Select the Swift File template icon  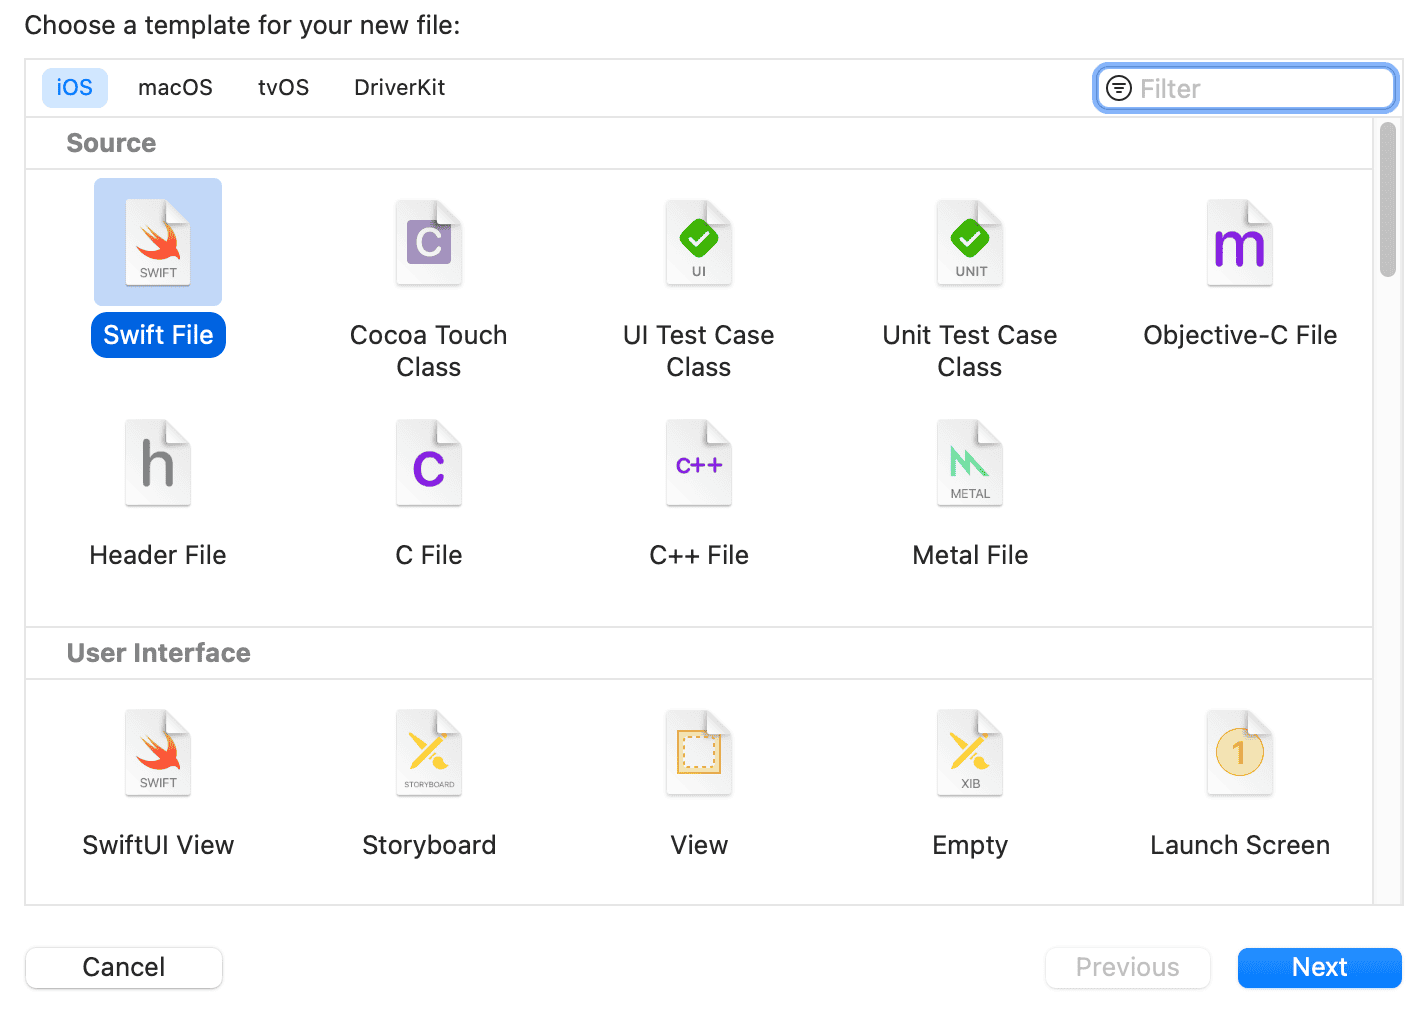point(158,242)
